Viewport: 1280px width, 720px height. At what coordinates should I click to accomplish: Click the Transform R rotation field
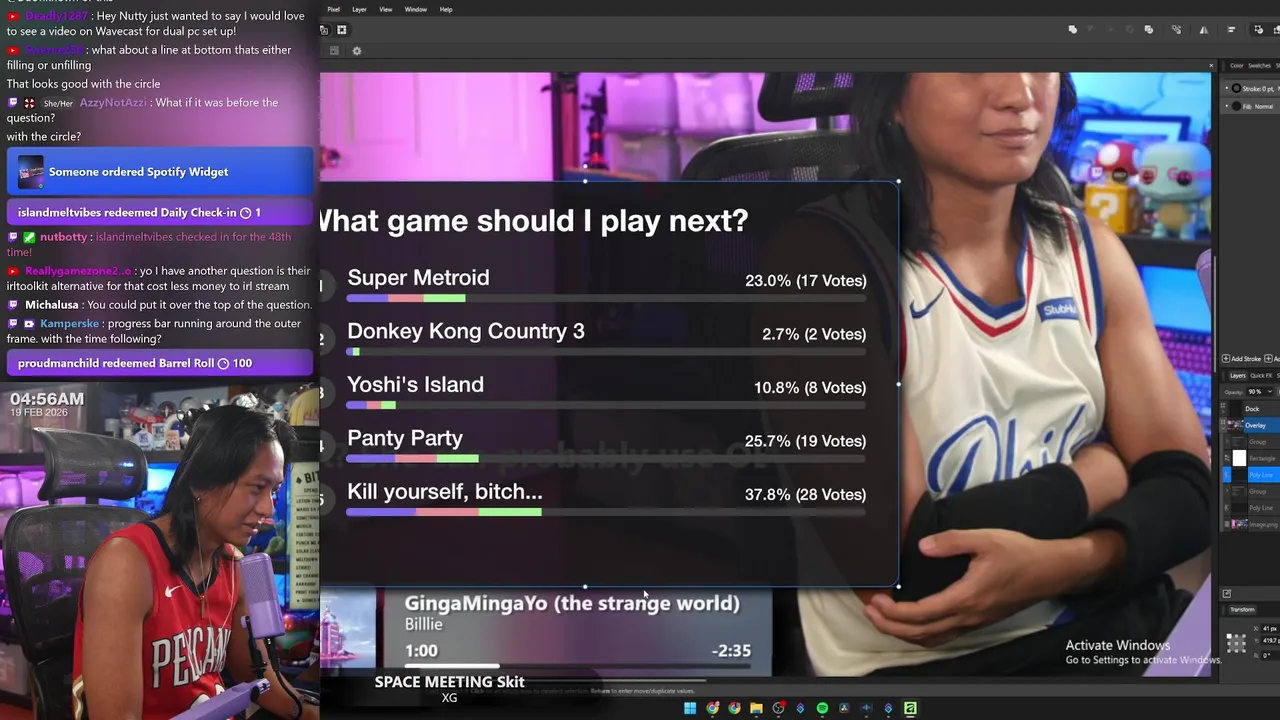pos(1270,656)
